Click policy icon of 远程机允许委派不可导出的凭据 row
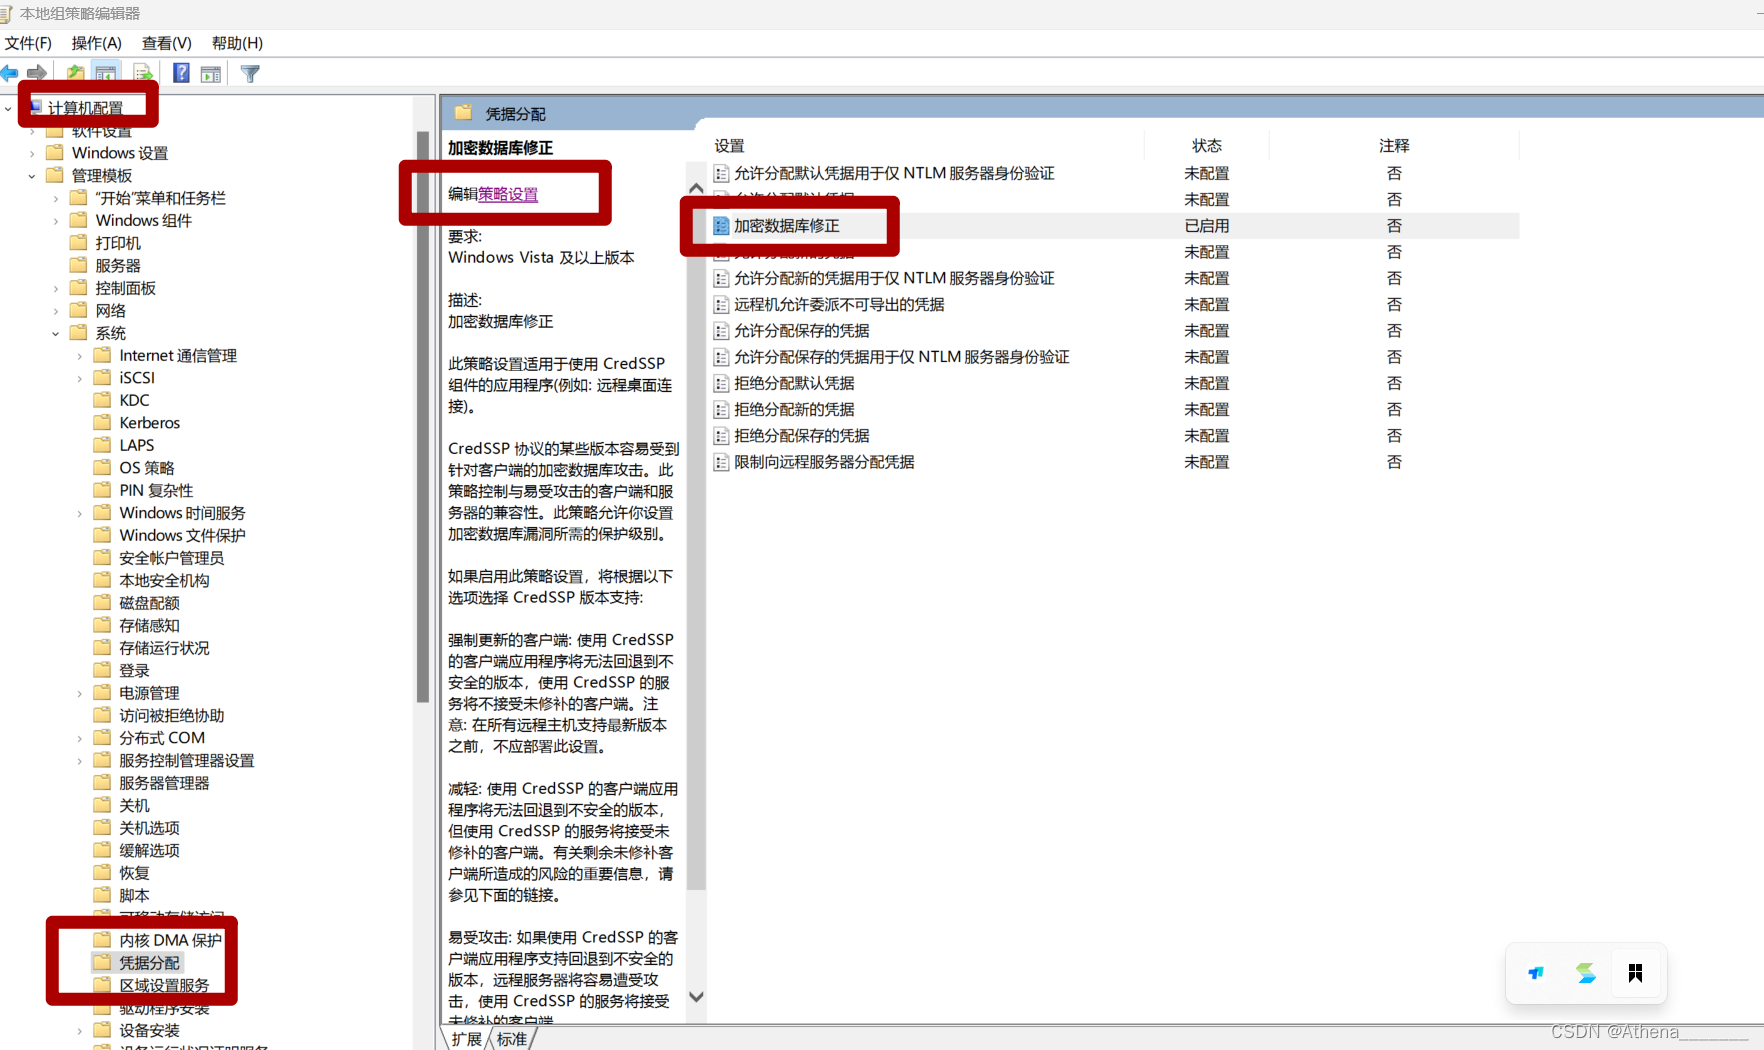Screen dimensions: 1764x1050 pyautogui.click(x=721, y=304)
